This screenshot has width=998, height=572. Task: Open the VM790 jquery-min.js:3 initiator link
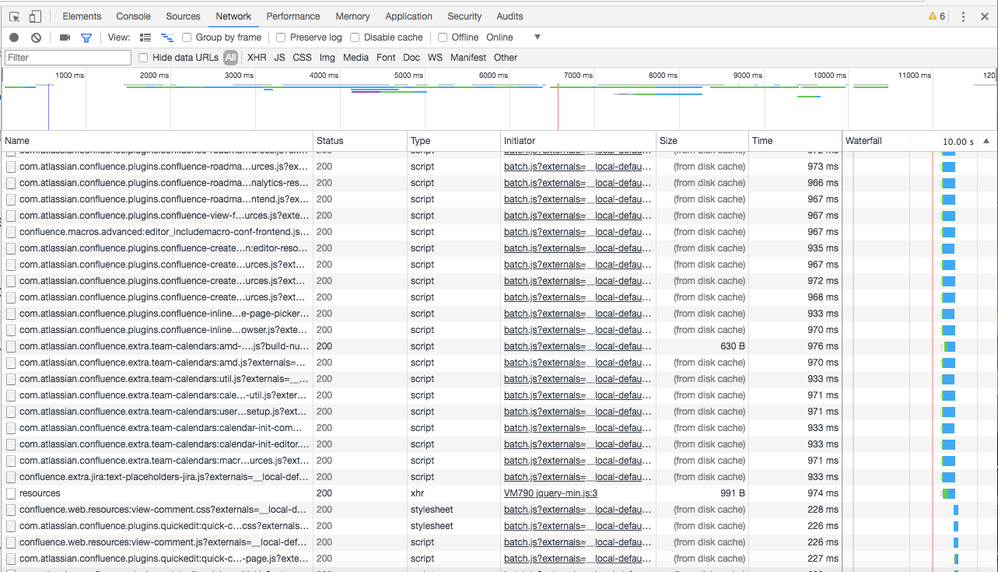pyautogui.click(x=550, y=493)
